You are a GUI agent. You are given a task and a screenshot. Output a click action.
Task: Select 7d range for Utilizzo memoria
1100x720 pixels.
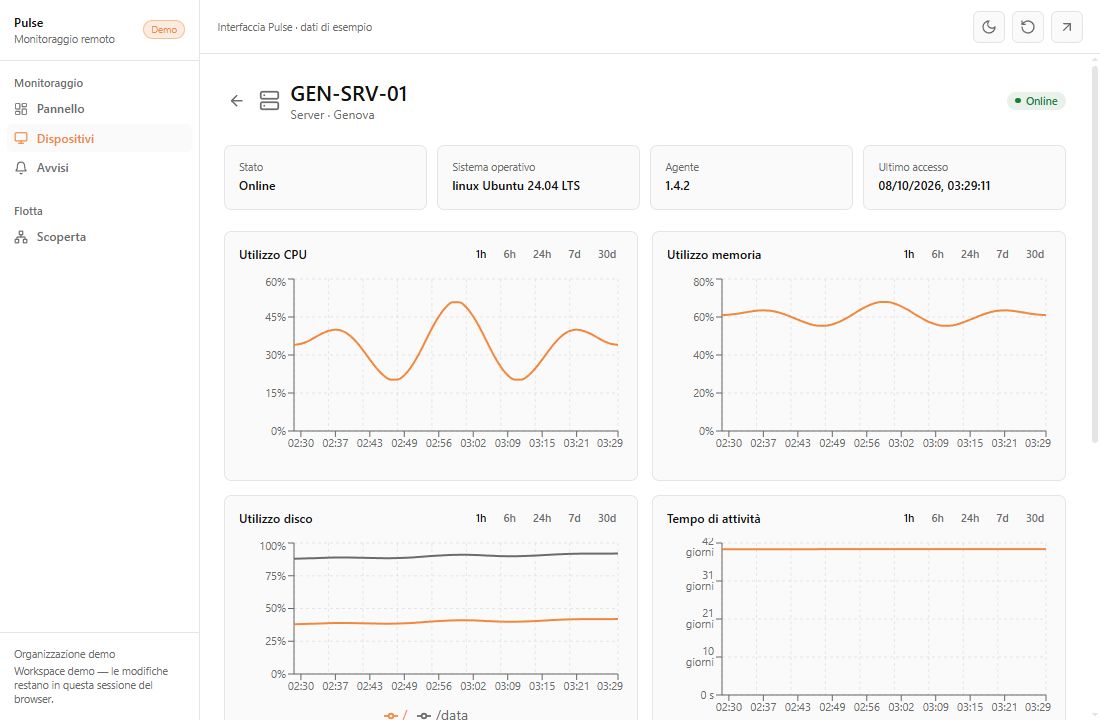1002,254
